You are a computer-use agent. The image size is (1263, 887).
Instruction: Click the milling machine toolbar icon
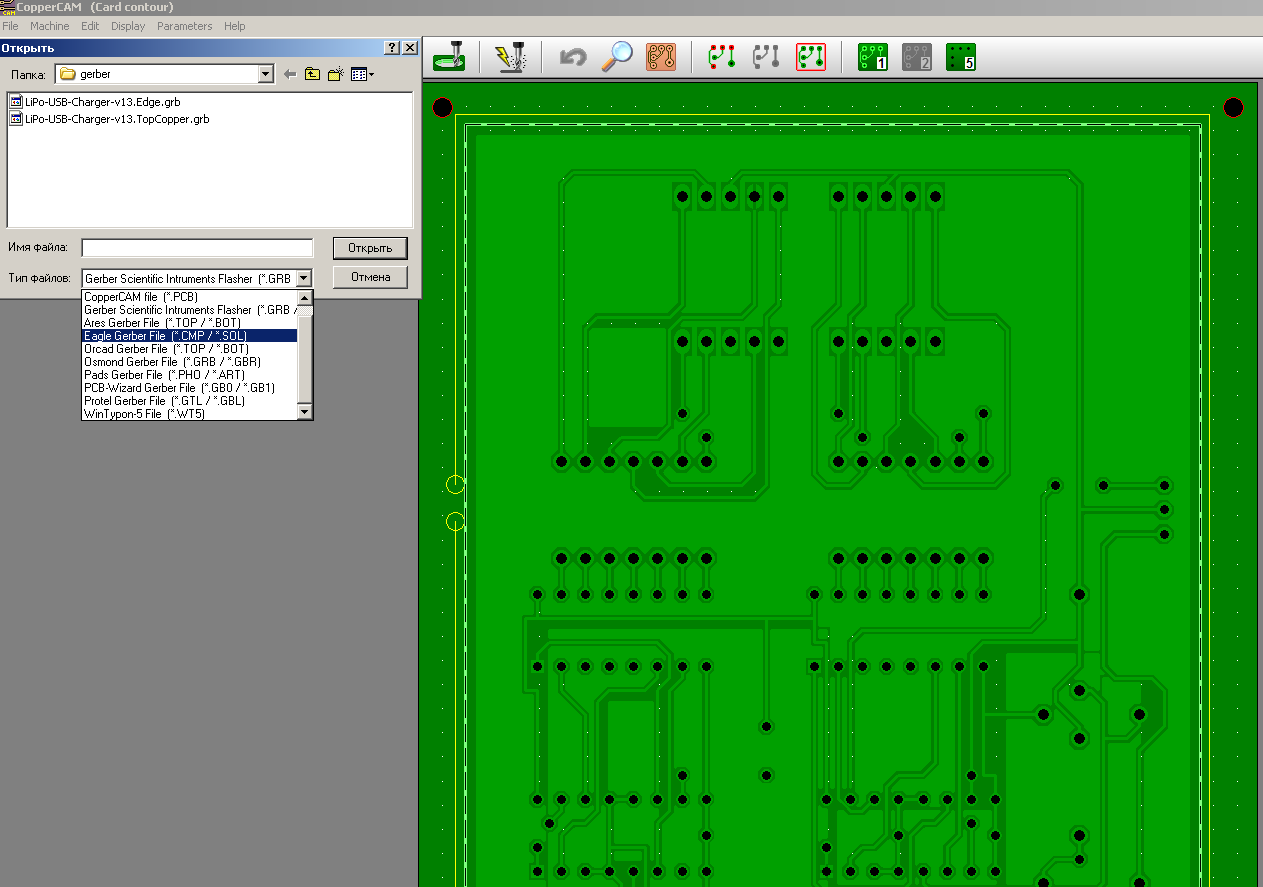pyautogui.click(x=449, y=57)
